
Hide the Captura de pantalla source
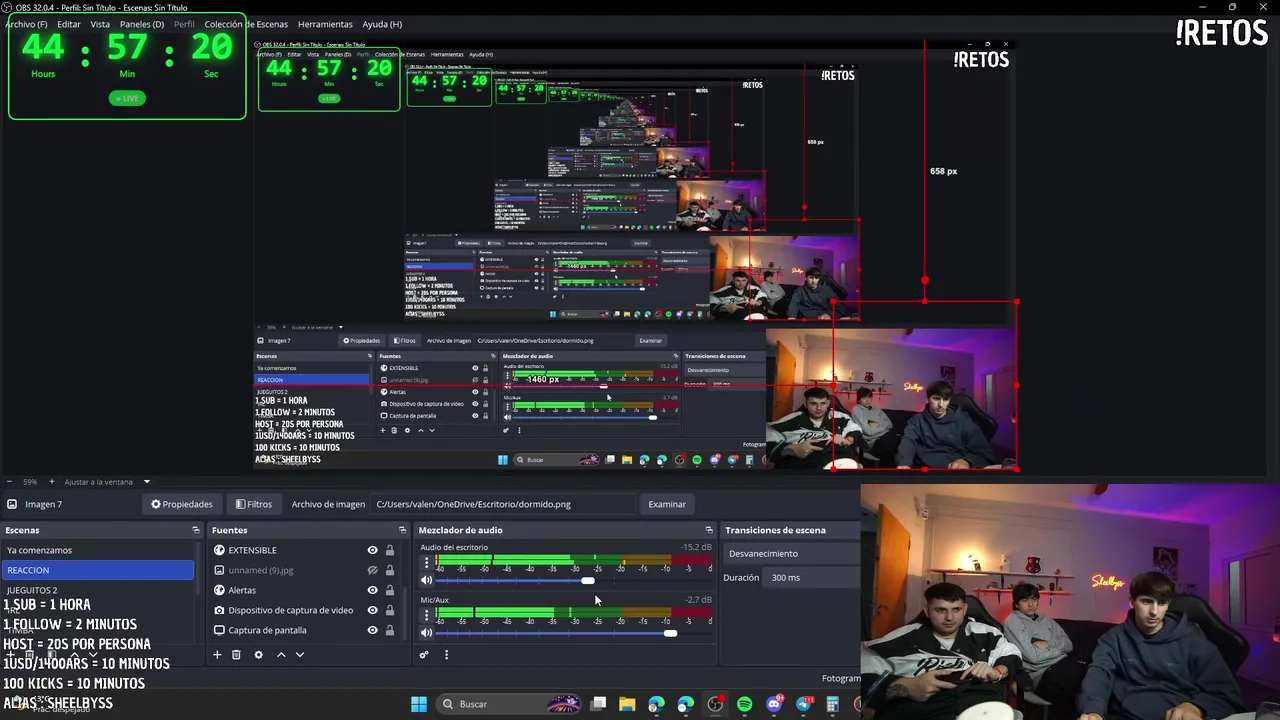pyautogui.click(x=373, y=630)
